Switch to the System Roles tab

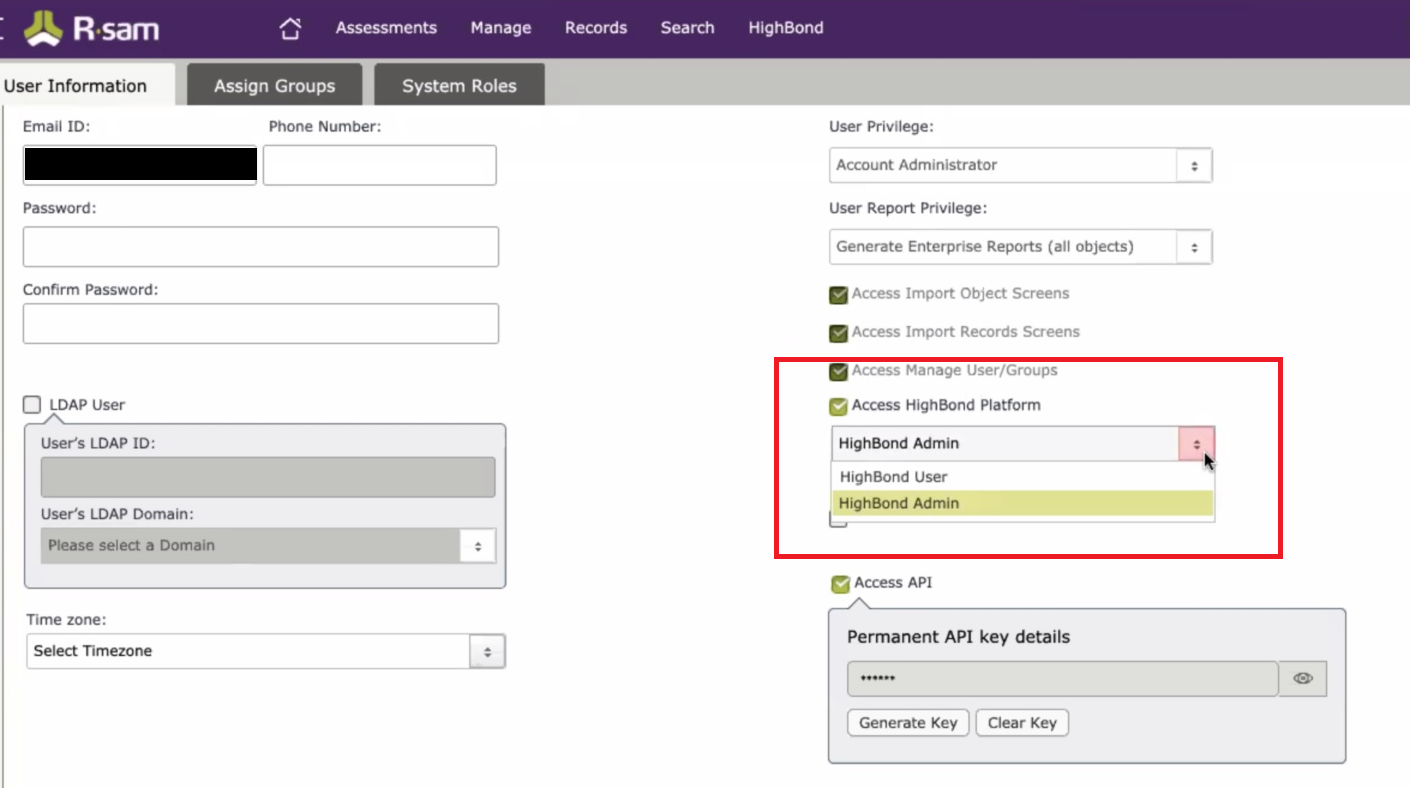point(458,85)
